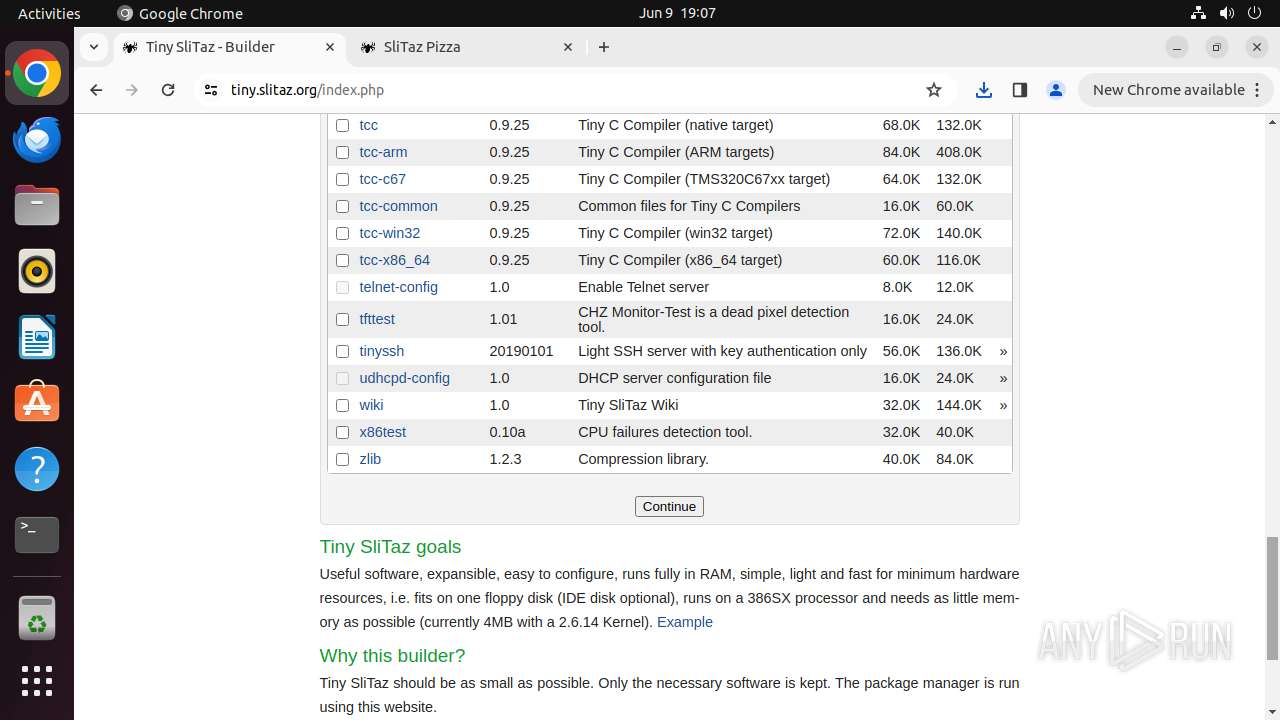Screen dimensions: 1280x720
Task: Open the tinyssh package link
Action: point(382,351)
